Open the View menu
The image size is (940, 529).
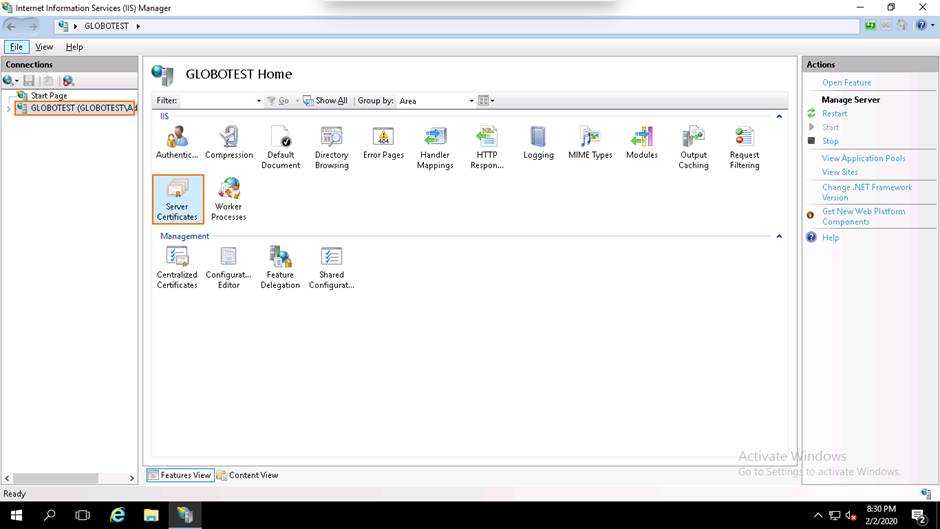[x=44, y=47]
